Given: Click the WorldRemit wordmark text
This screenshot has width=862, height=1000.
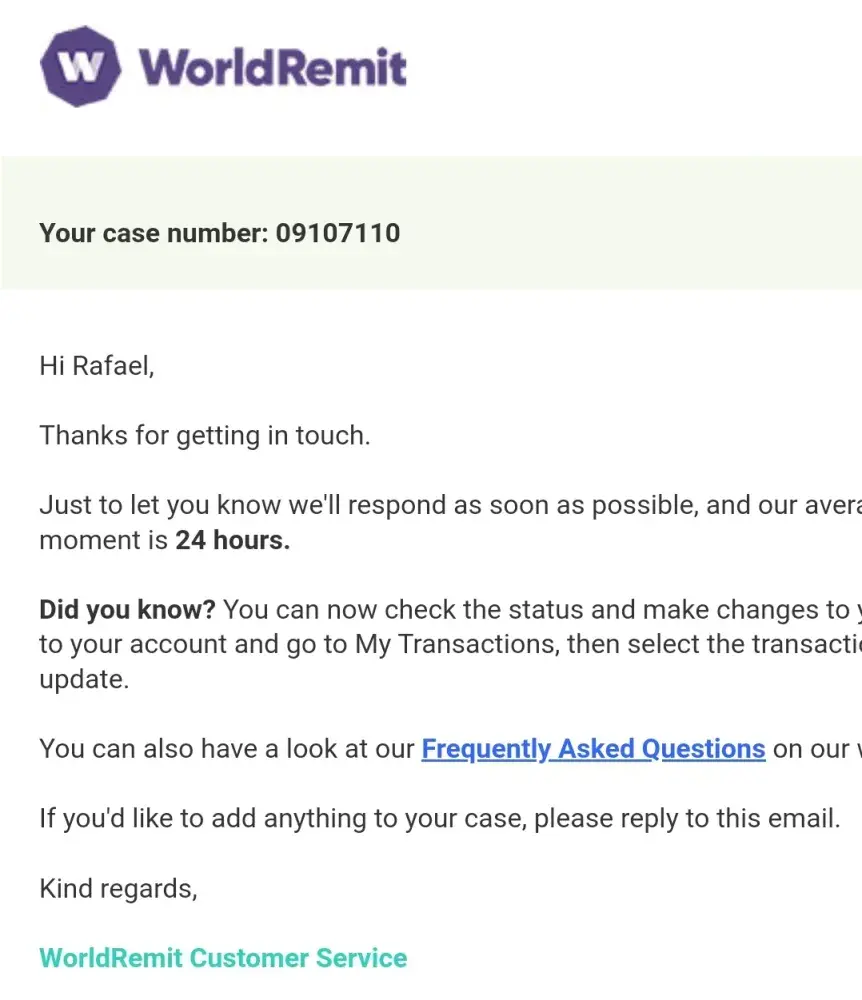Looking at the screenshot, I should (272, 68).
